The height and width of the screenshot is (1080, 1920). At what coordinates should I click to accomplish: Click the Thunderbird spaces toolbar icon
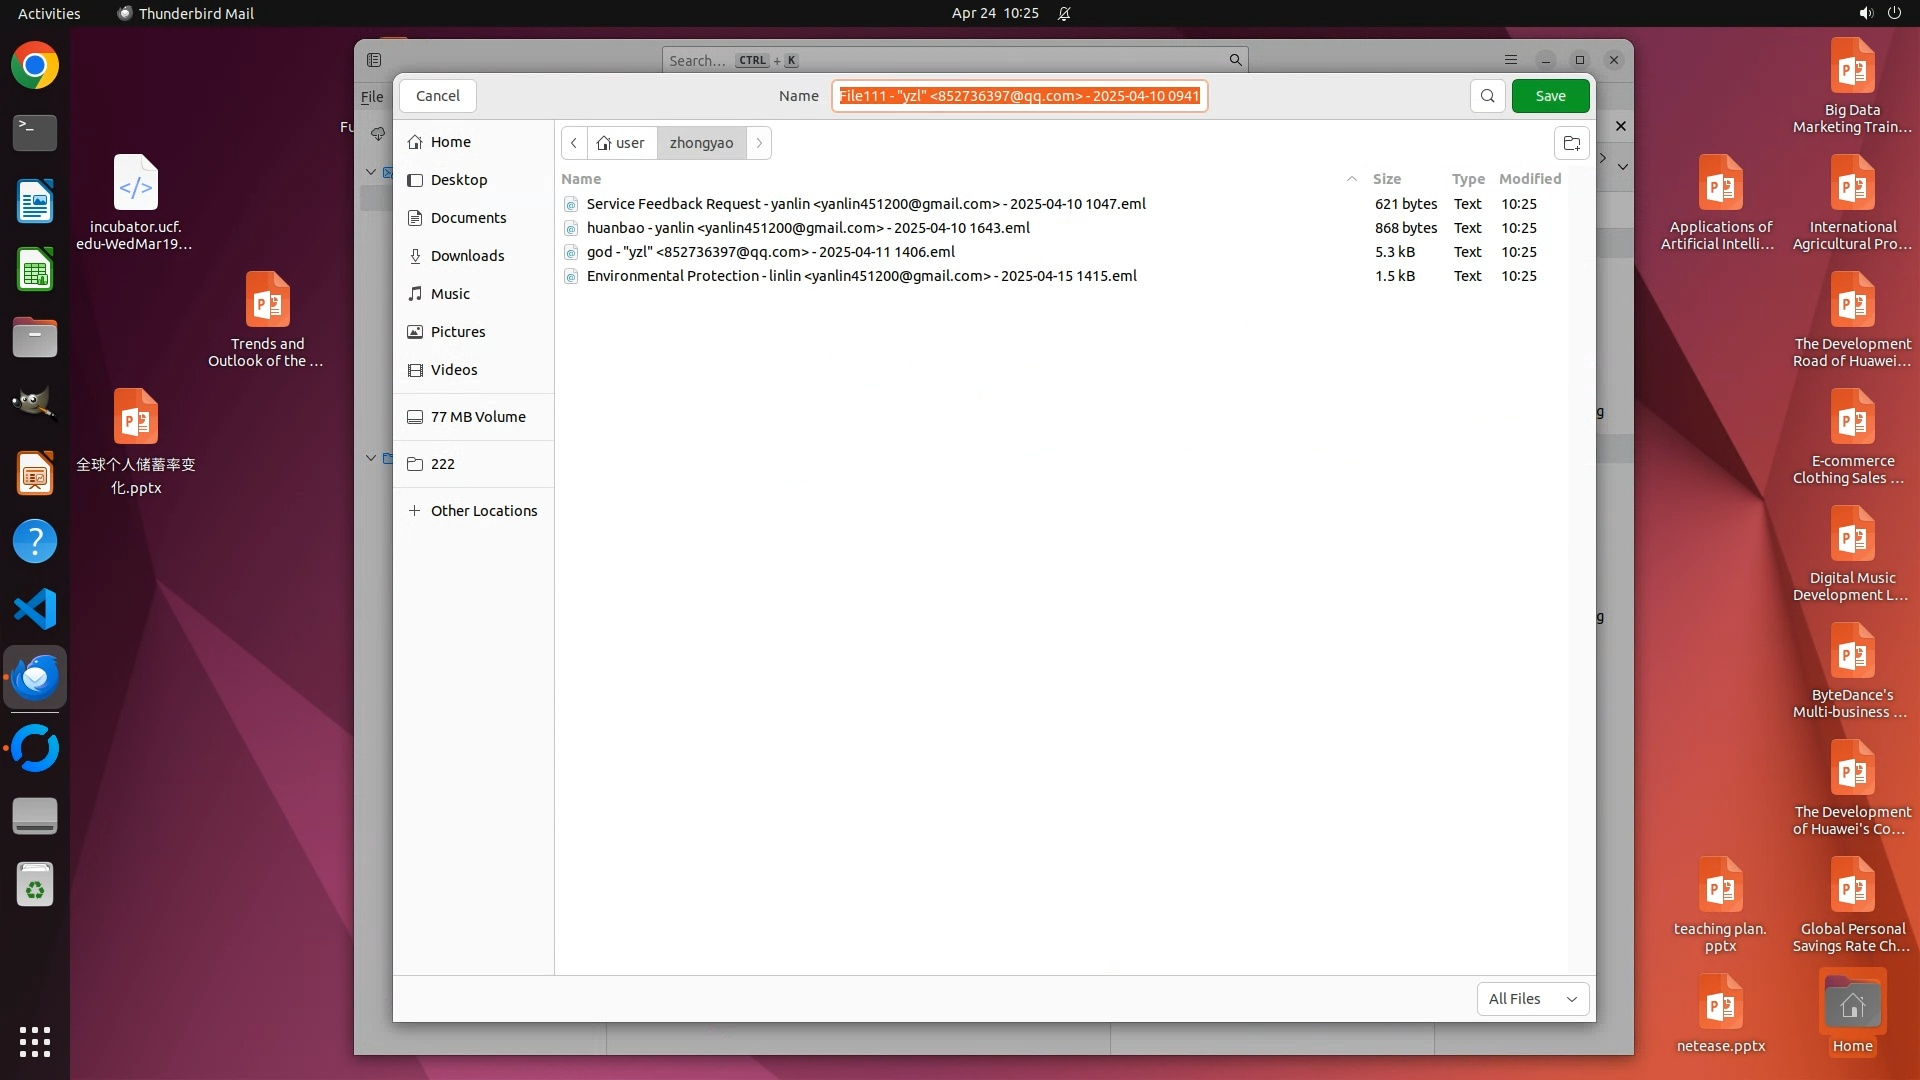[374, 60]
